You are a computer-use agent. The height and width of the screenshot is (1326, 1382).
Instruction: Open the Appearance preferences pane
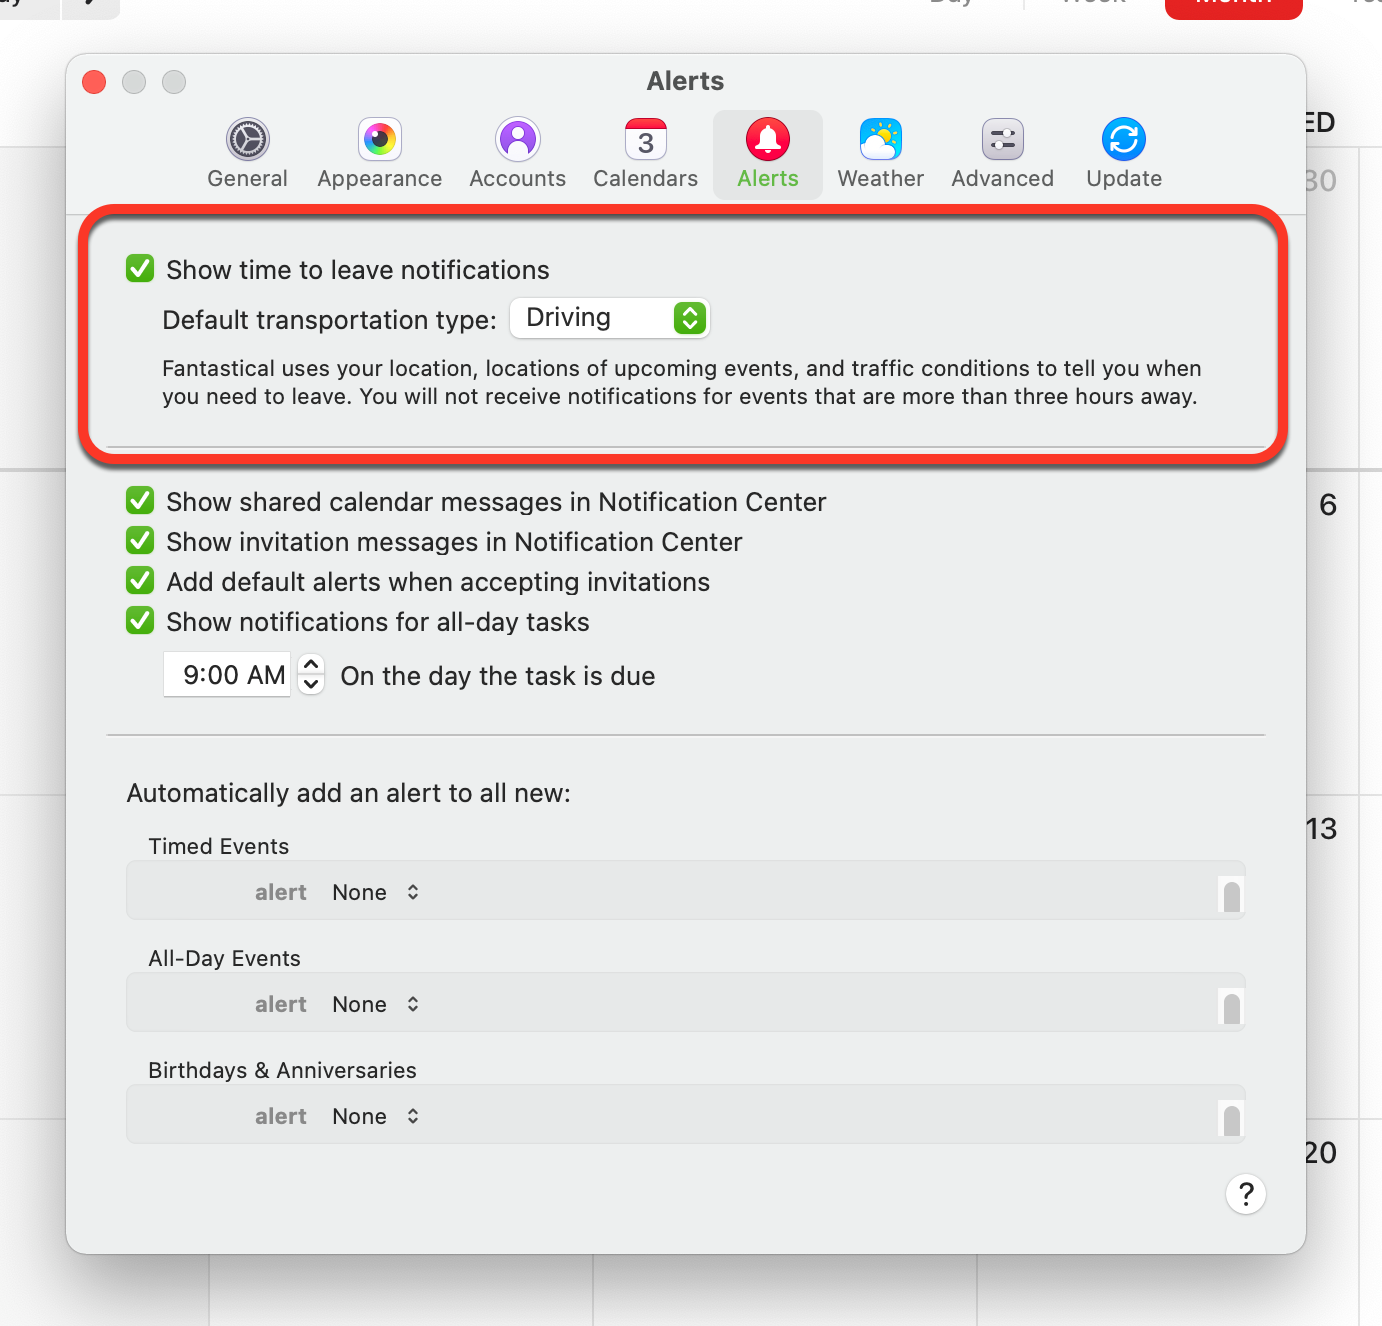379,154
